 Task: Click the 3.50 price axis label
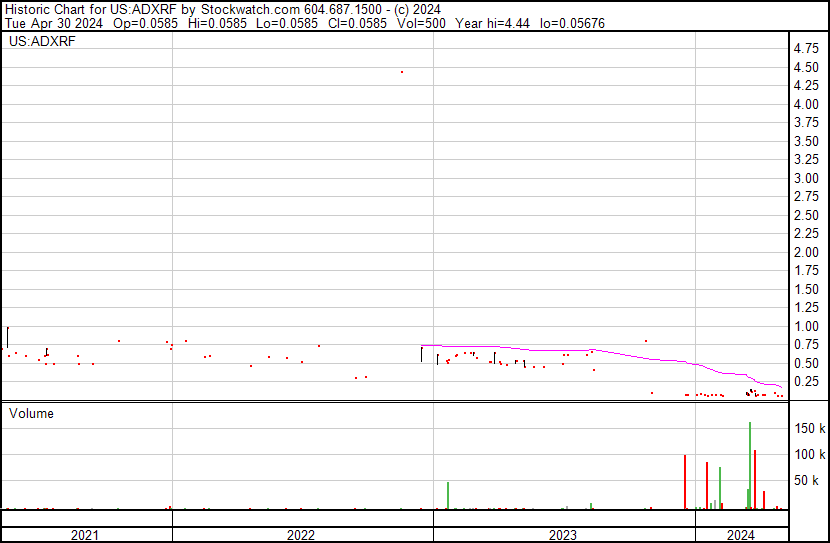click(x=806, y=141)
